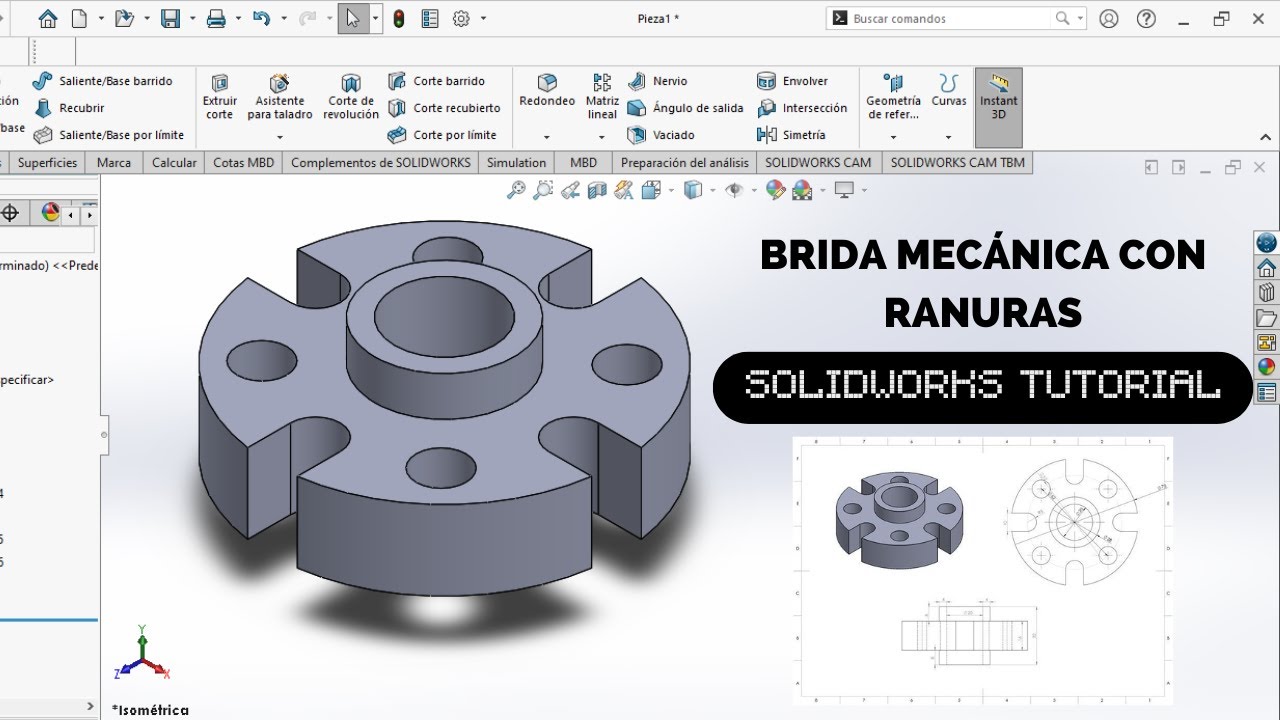Apply Ángulo de salida draft

coord(685,108)
